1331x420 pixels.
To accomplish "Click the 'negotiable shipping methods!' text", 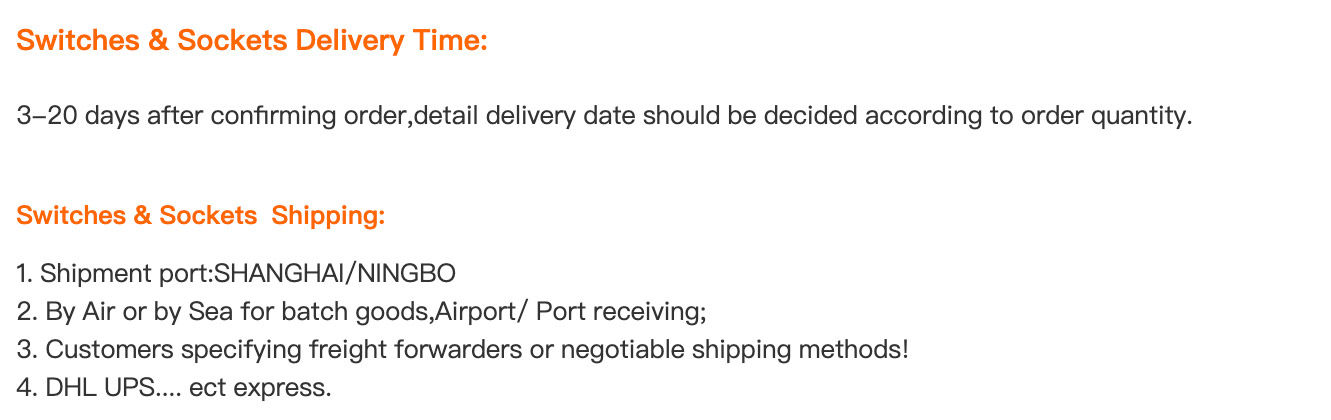I will click(734, 350).
